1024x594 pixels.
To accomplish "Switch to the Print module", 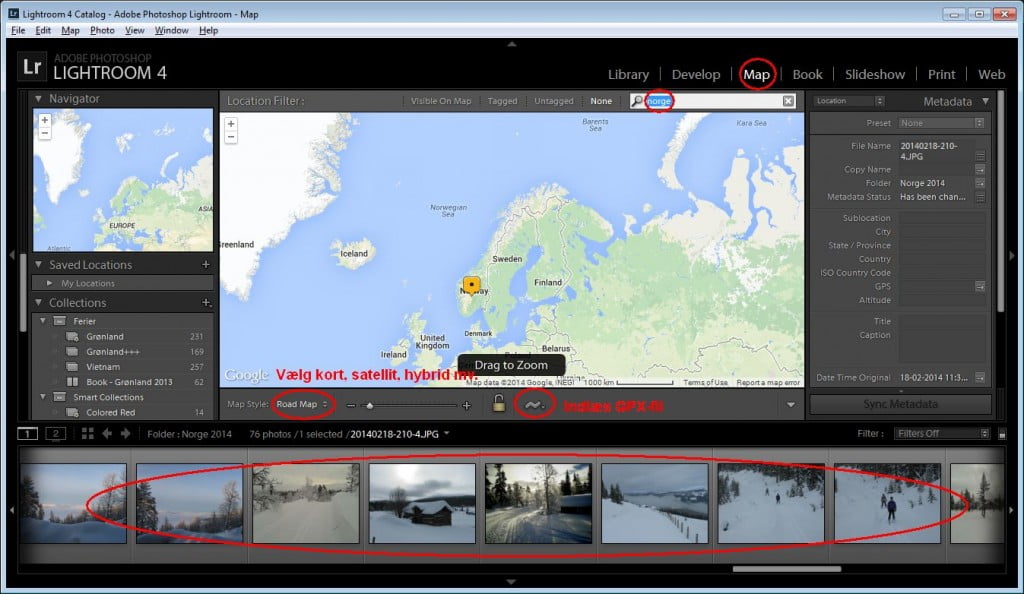I will tap(941, 74).
